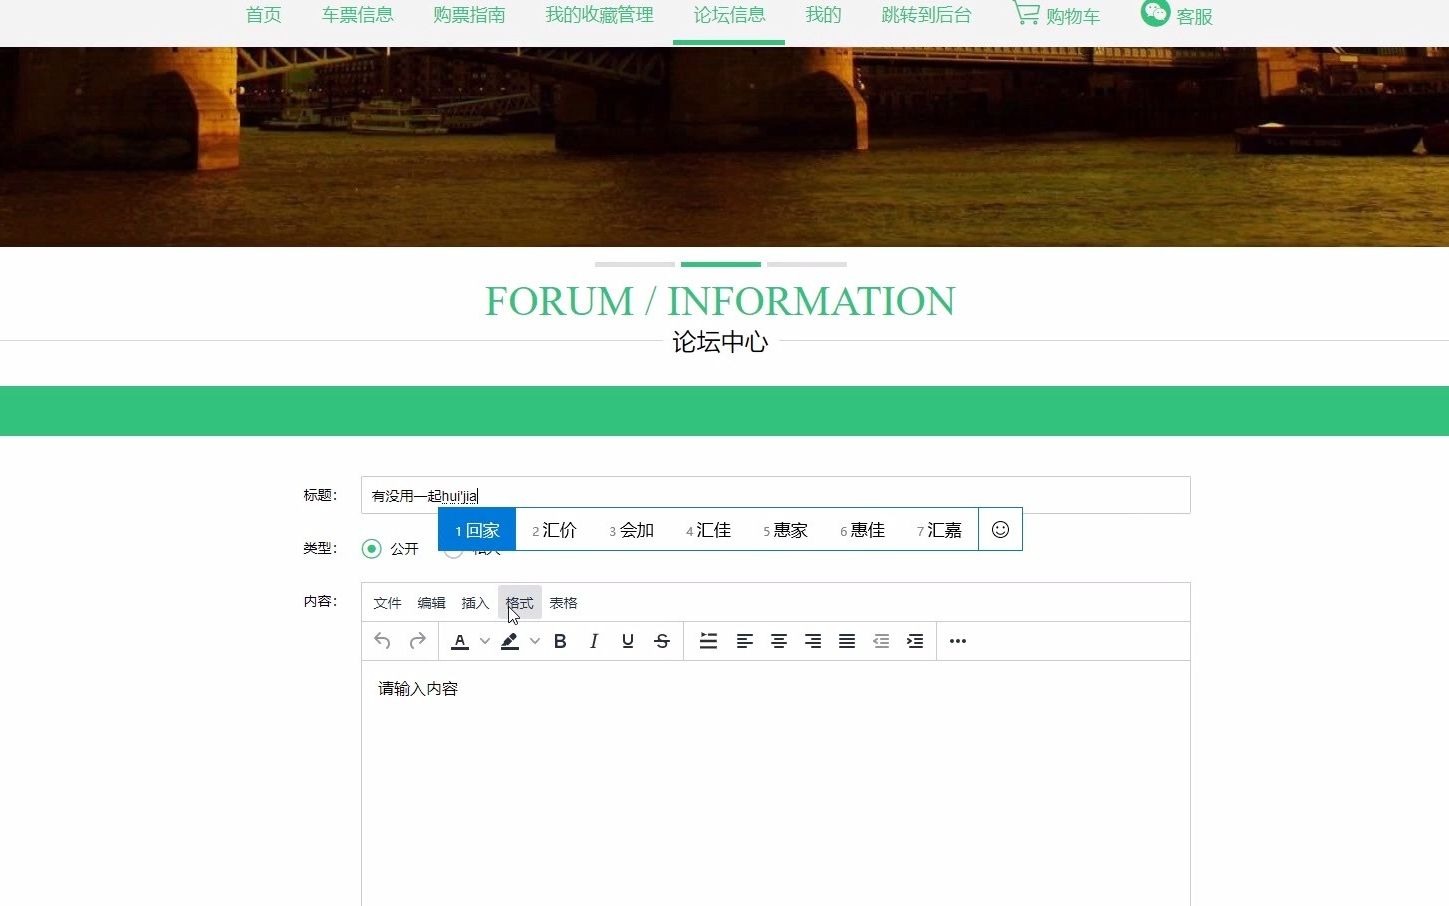Viewport: 1449px width, 906px height.
Task: Select the Align center icon
Action: [x=779, y=641]
